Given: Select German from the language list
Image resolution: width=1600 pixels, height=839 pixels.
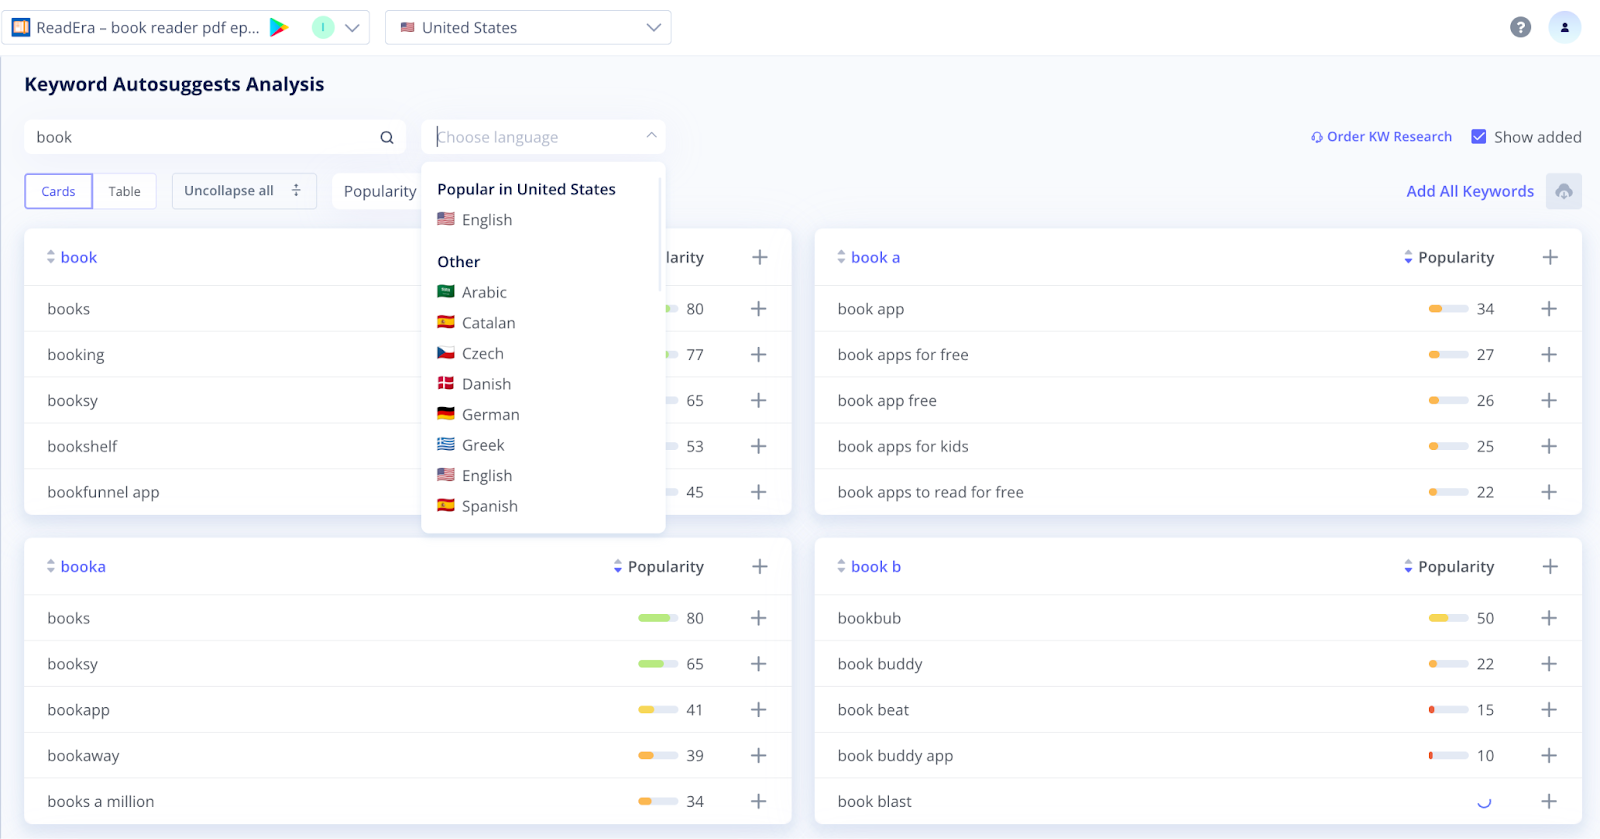Looking at the screenshot, I should click(490, 415).
